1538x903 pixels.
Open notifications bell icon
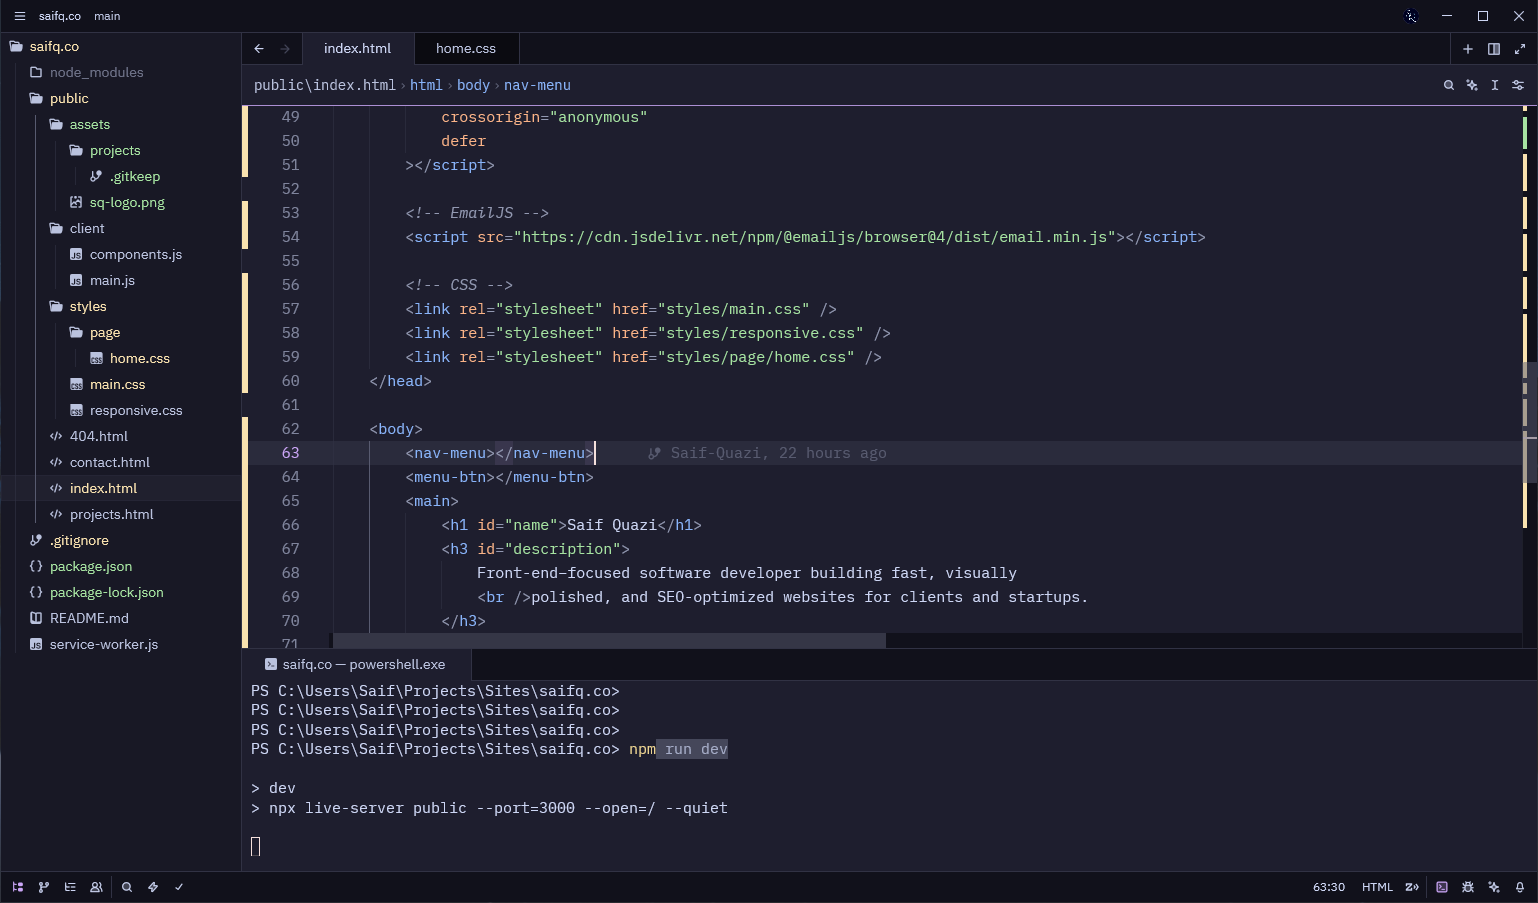point(1520,887)
